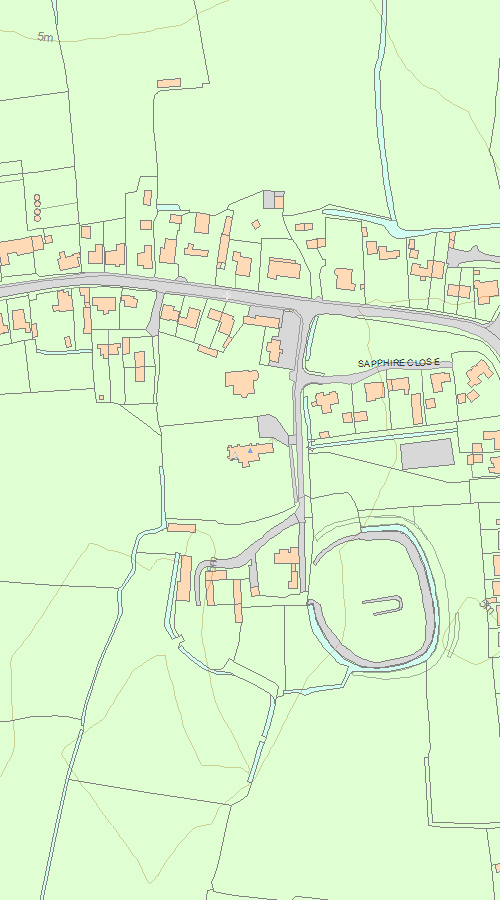Image resolution: width=500 pixels, height=900 pixels.
Task: Select the large building with the triangle marker
Action: (x=250, y=453)
